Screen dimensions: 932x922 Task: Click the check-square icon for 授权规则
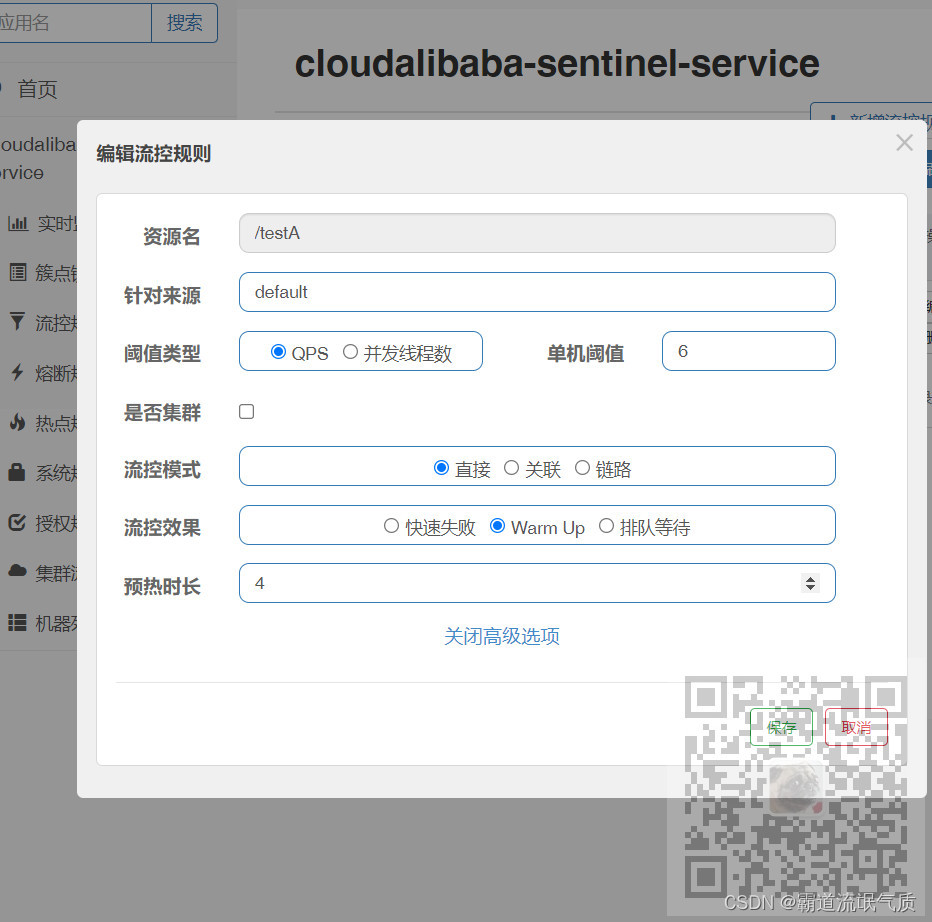(x=17, y=523)
